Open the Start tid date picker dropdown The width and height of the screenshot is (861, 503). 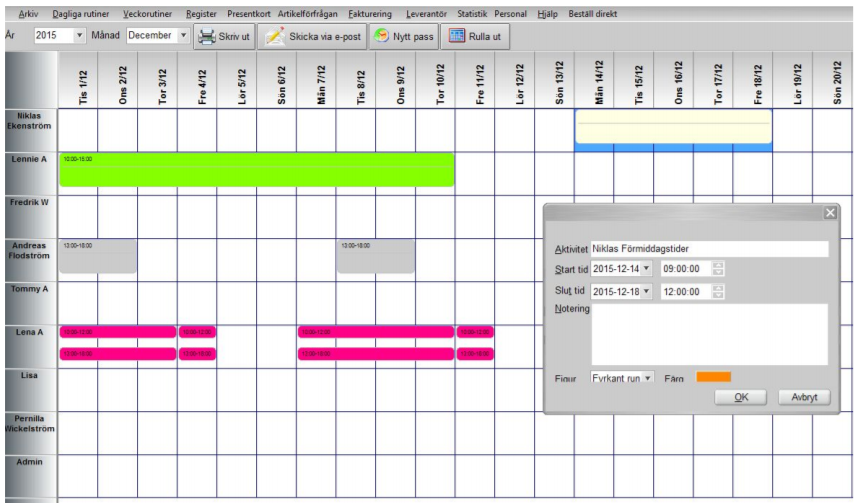coord(646,269)
